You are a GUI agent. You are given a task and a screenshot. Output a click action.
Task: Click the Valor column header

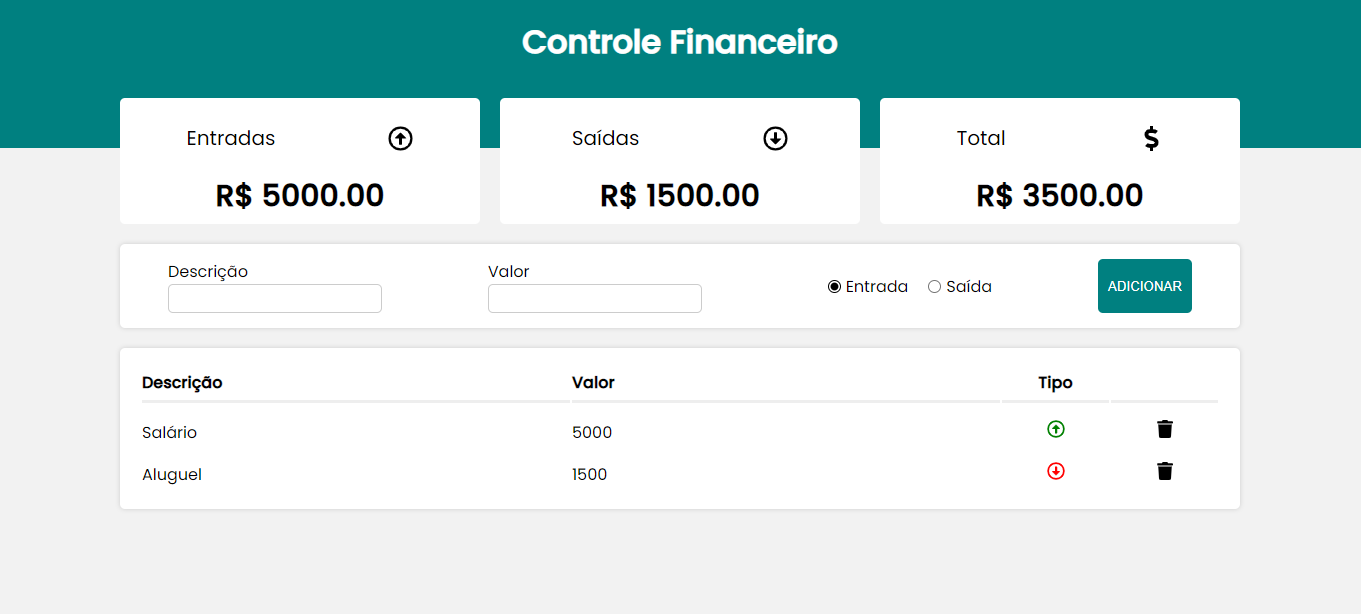[x=593, y=382]
